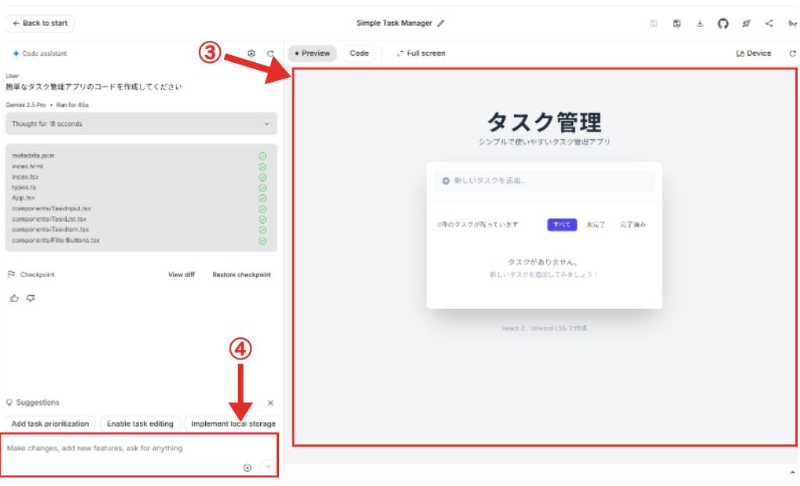The width and height of the screenshot is (800, 486).
Task: Switch to the Preview tab
Action: point(312,54)
